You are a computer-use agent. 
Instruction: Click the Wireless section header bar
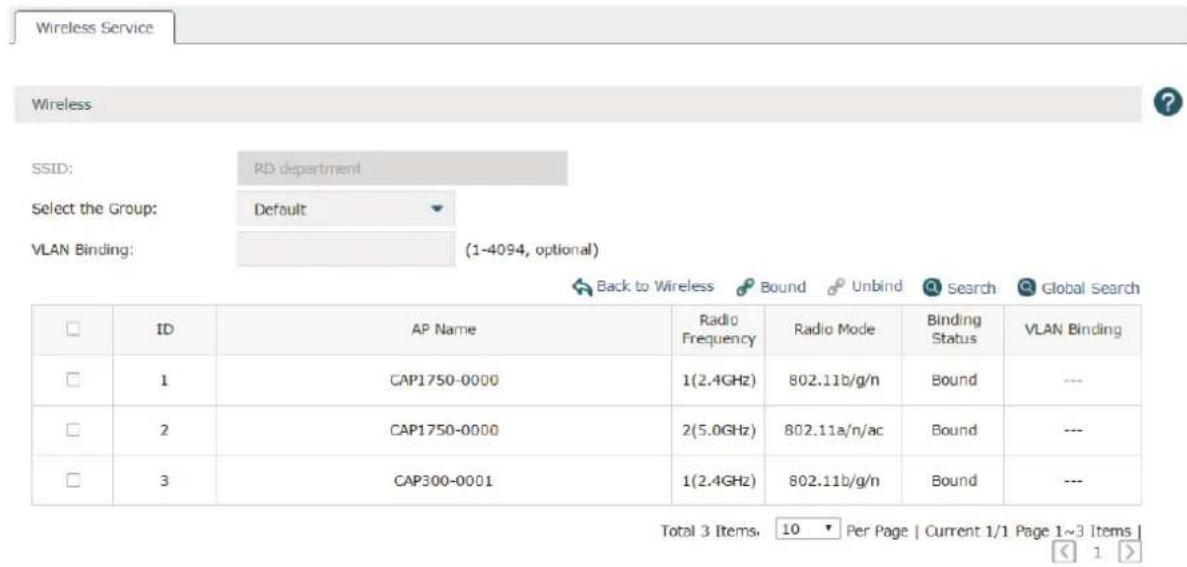[578, 104]
